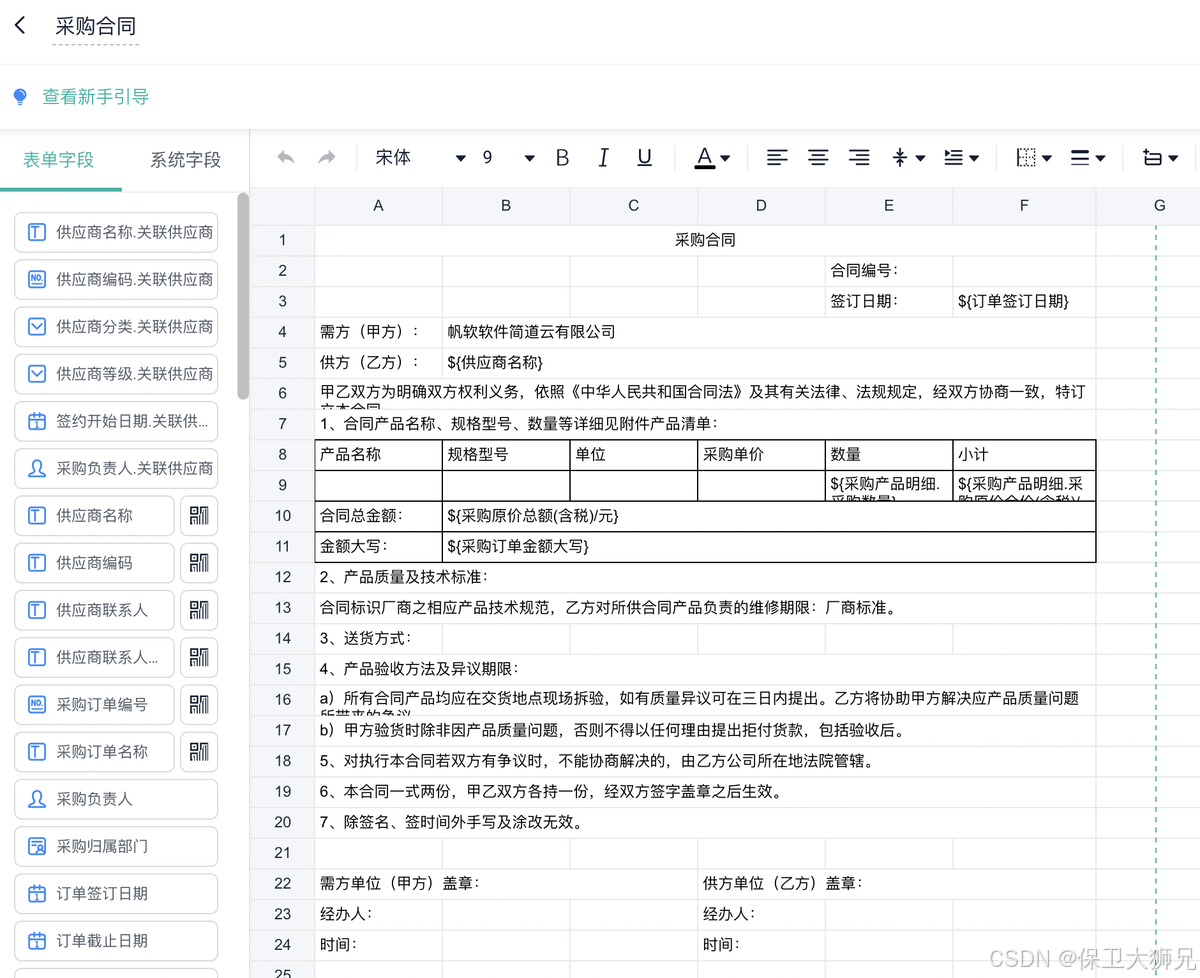The height and width of the screenshot is (978, 1200).
Task: Toggle italic formatting
Action: click(x=603, y=158)
